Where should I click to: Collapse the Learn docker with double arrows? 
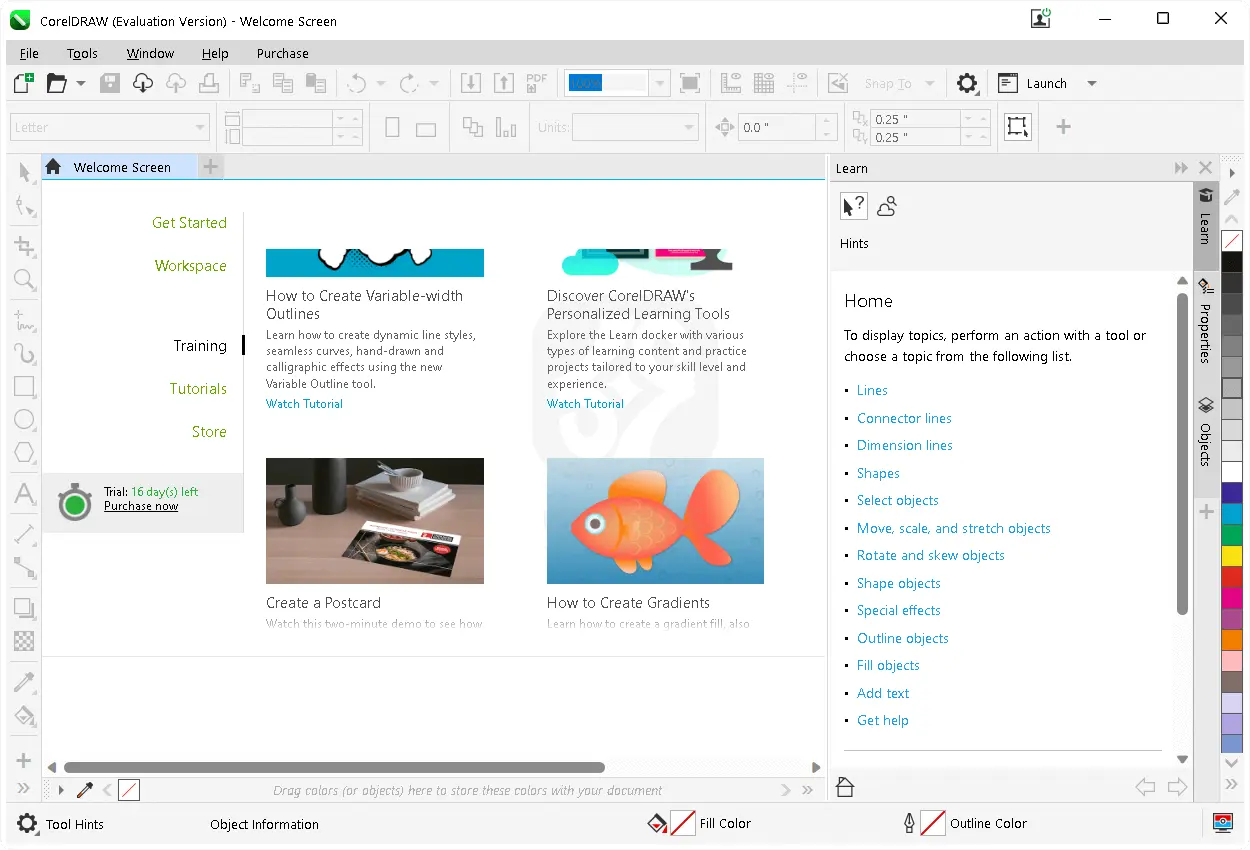pos(1181,168)
